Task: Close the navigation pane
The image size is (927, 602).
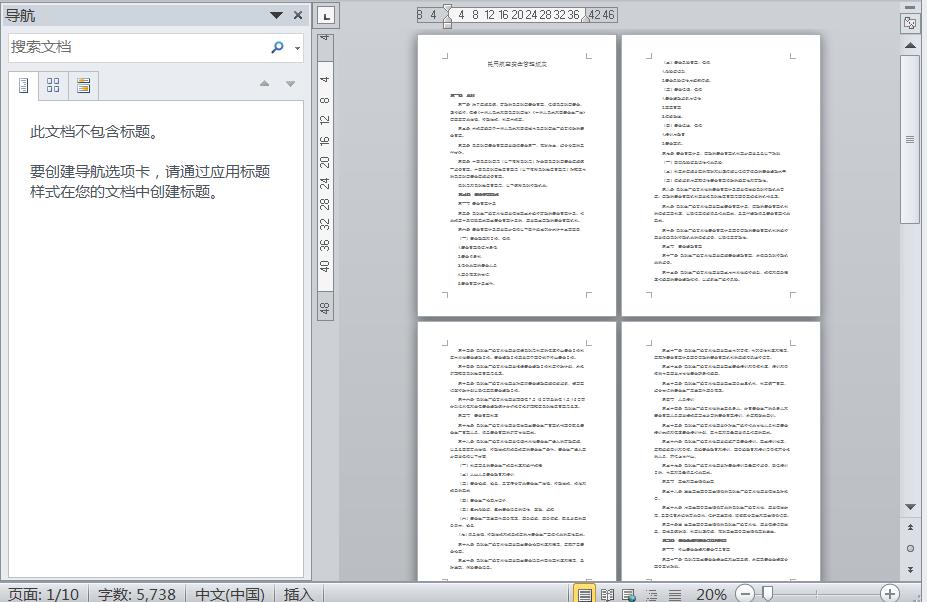Action: pyautogui.click(x=298, y=15)
